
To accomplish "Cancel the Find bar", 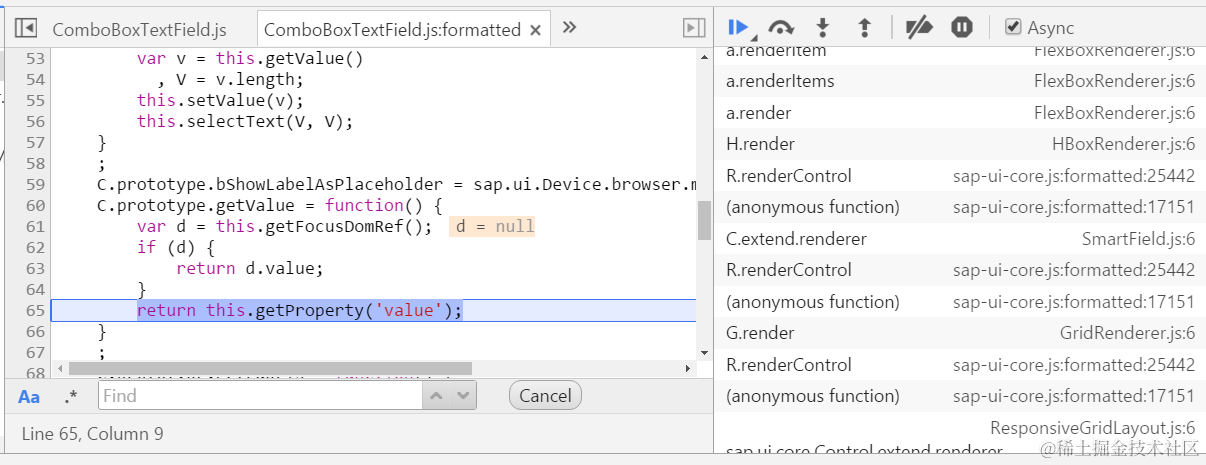I will (x=545, y=396).
